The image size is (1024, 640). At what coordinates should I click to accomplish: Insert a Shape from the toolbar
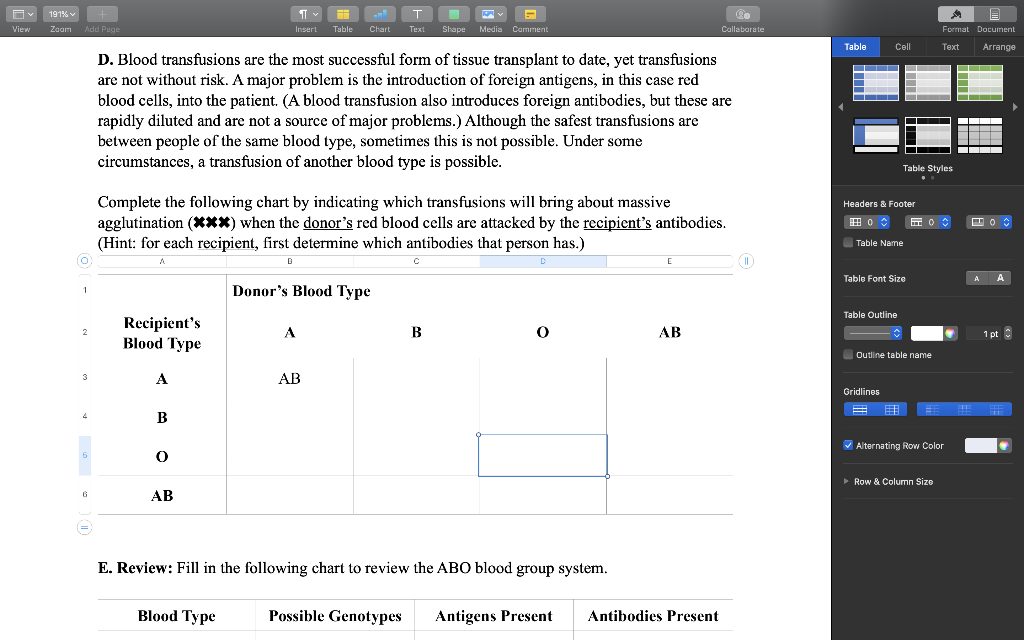(x=454, y=14)
